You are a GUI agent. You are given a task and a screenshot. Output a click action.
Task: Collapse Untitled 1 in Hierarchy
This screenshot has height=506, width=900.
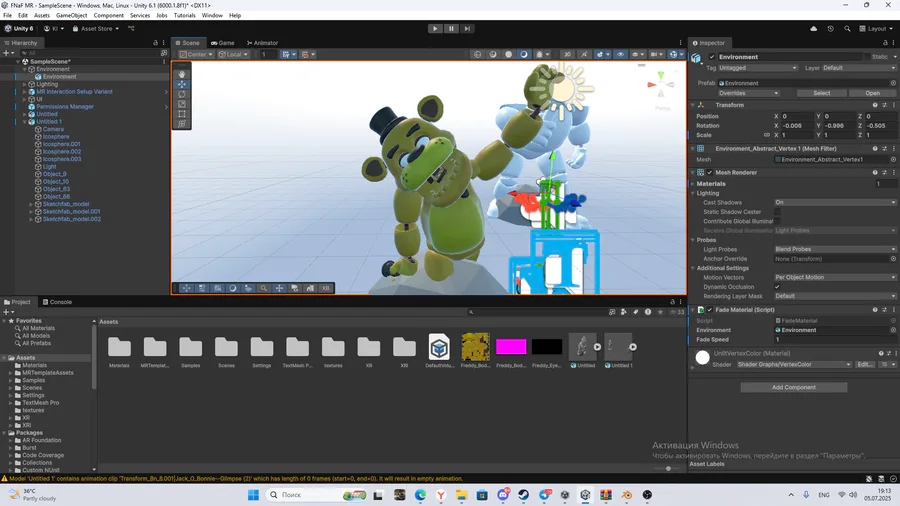25,122
